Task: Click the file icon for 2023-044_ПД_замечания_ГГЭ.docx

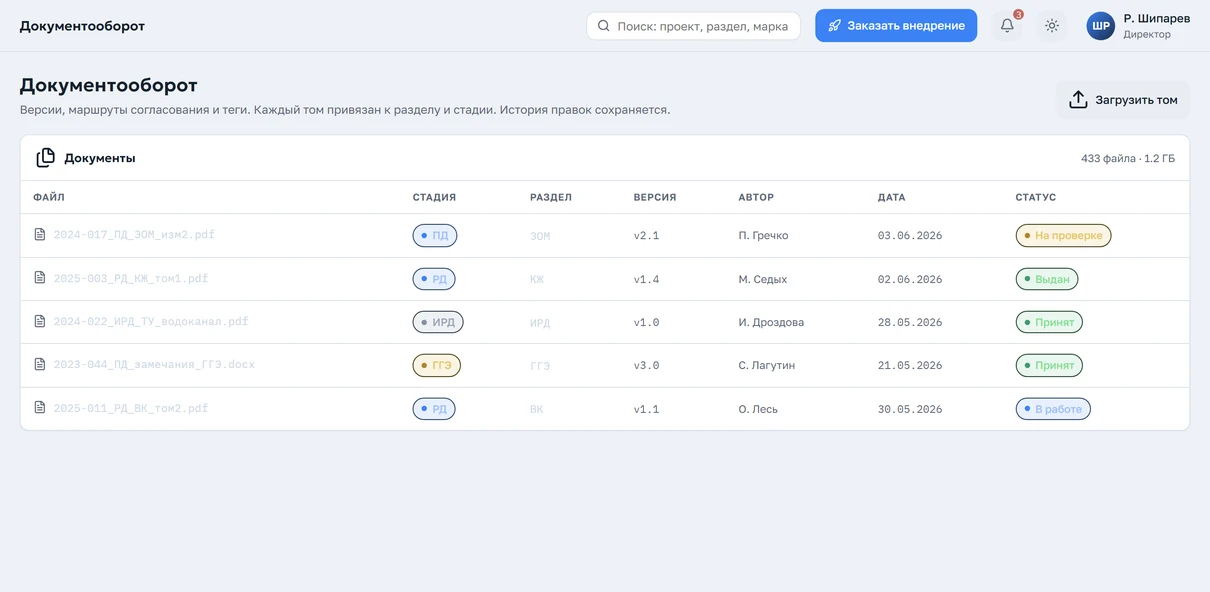Action: pos(40,365)
